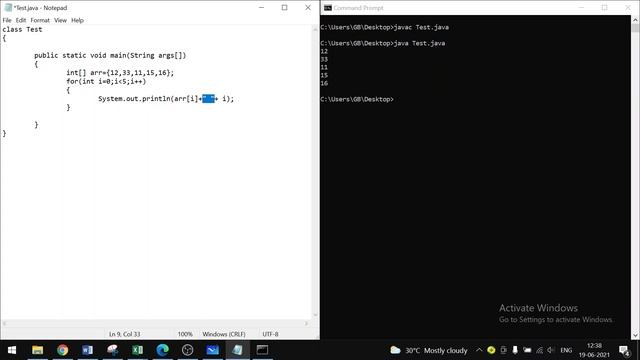Open Microsoft Word from the taskbar

coord(87,350)
